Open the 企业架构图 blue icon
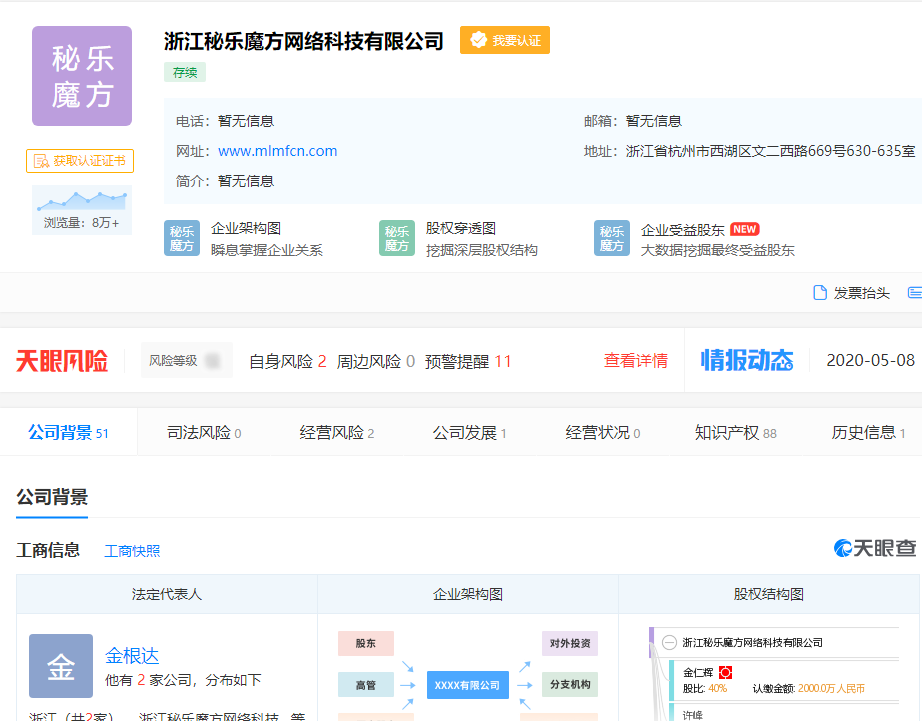 click(182, 238)
